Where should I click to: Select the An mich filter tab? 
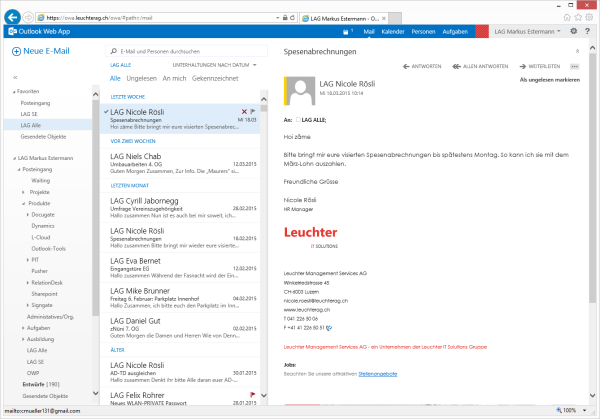click(x=174, y=78)
